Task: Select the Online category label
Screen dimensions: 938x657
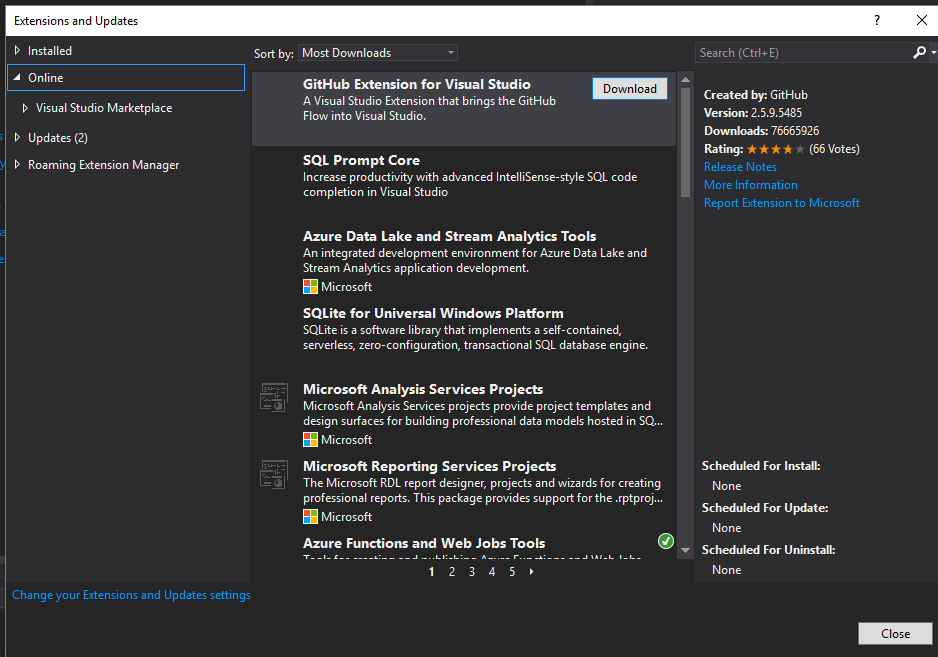Action: (x=45, y=78)
